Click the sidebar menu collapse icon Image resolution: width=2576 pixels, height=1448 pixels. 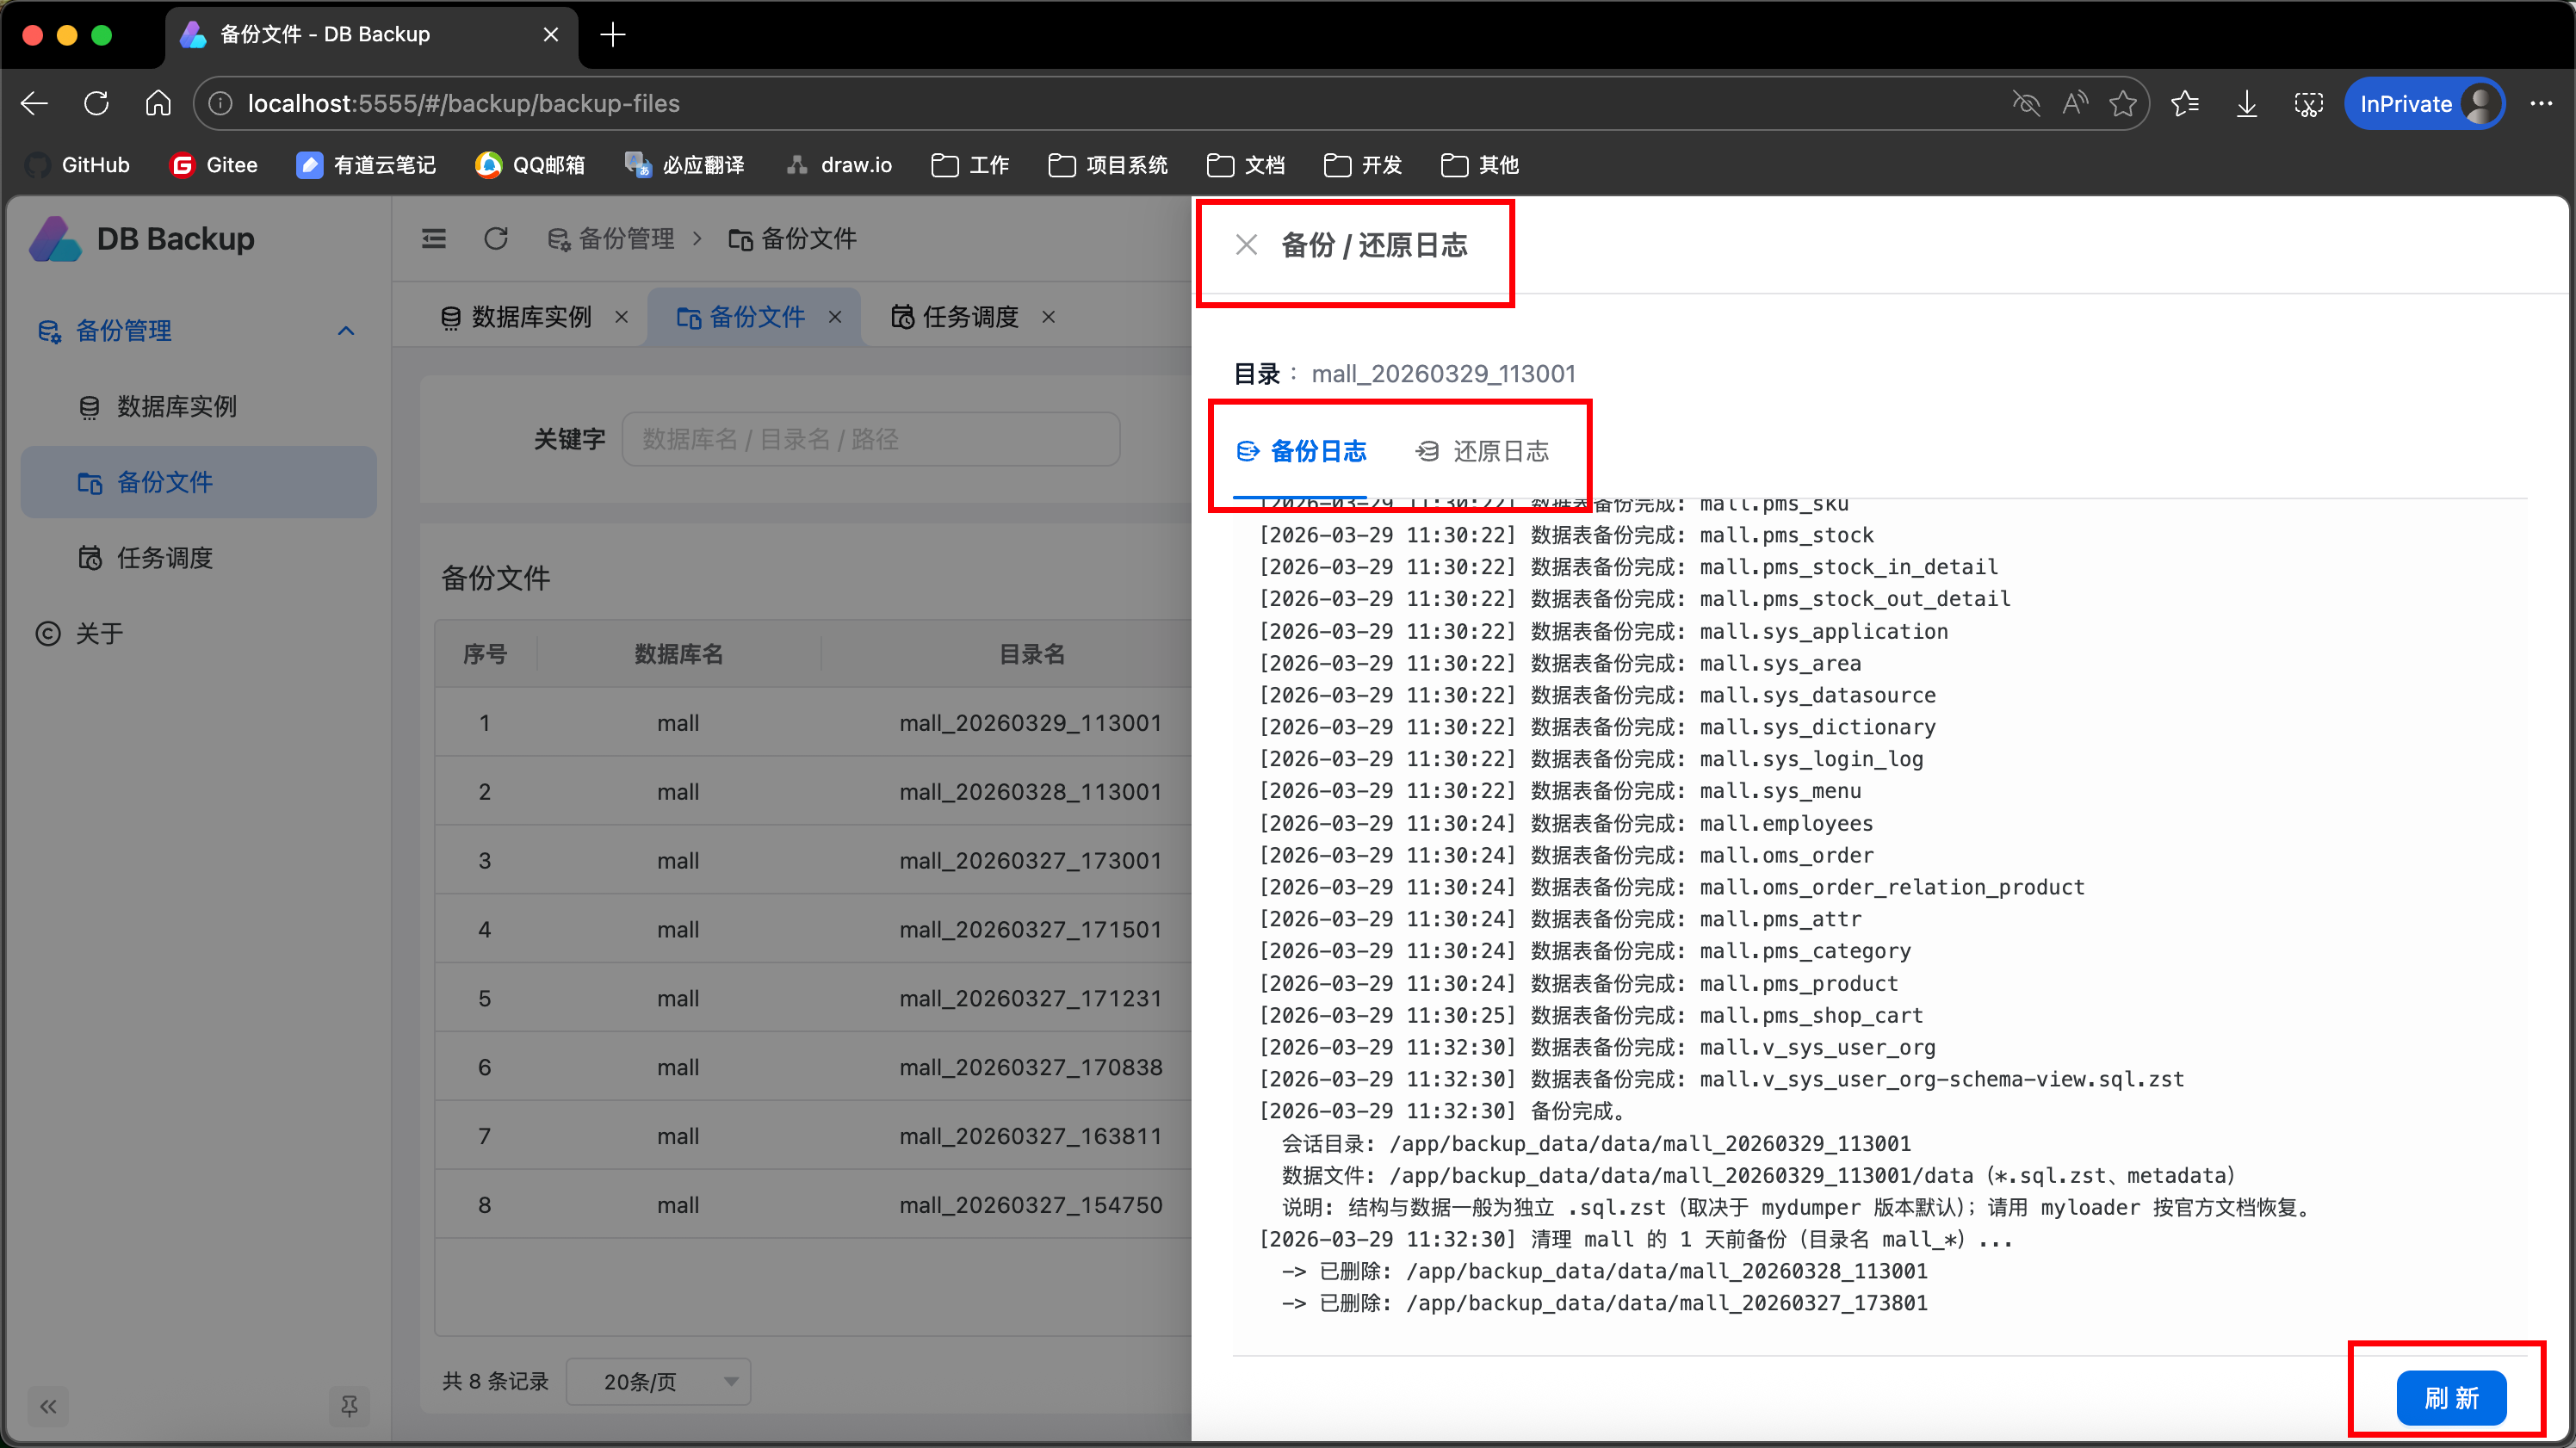(434, 238)
